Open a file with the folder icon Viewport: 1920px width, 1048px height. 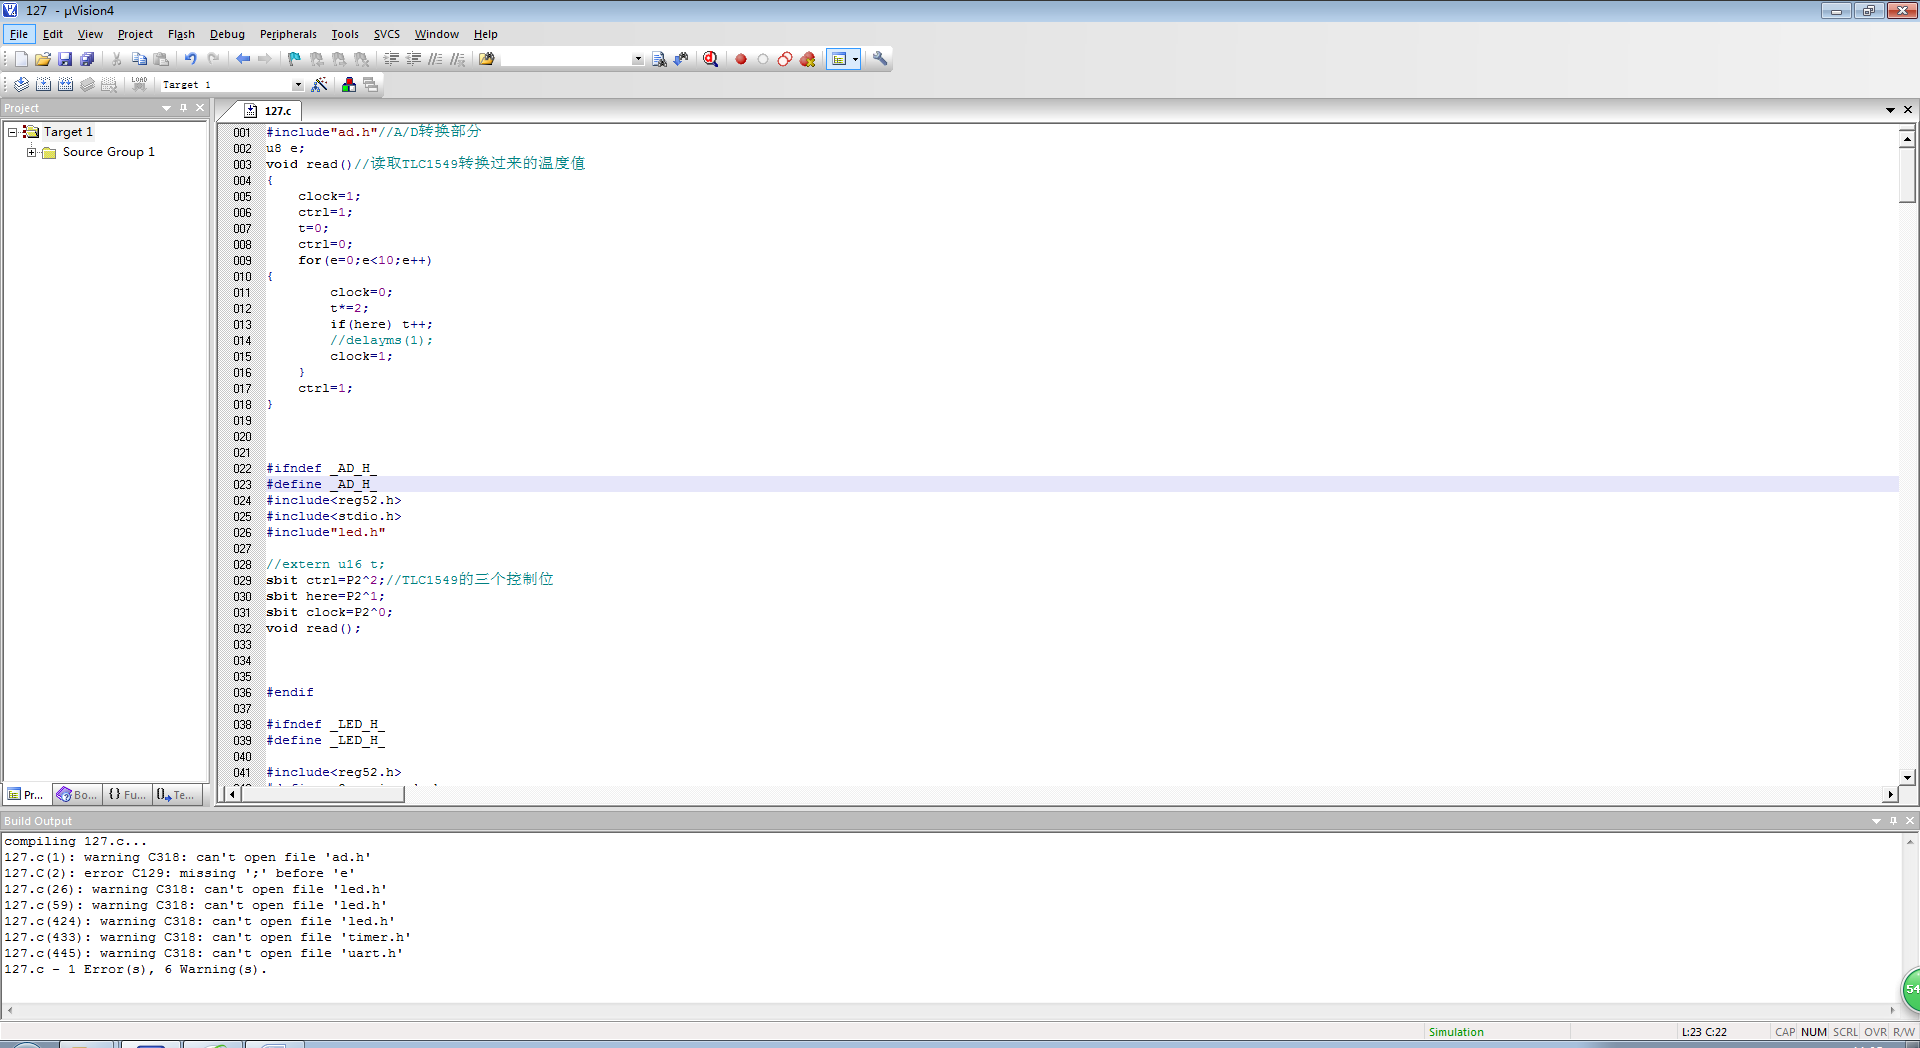pyautogui.click(x=43, y=59)
